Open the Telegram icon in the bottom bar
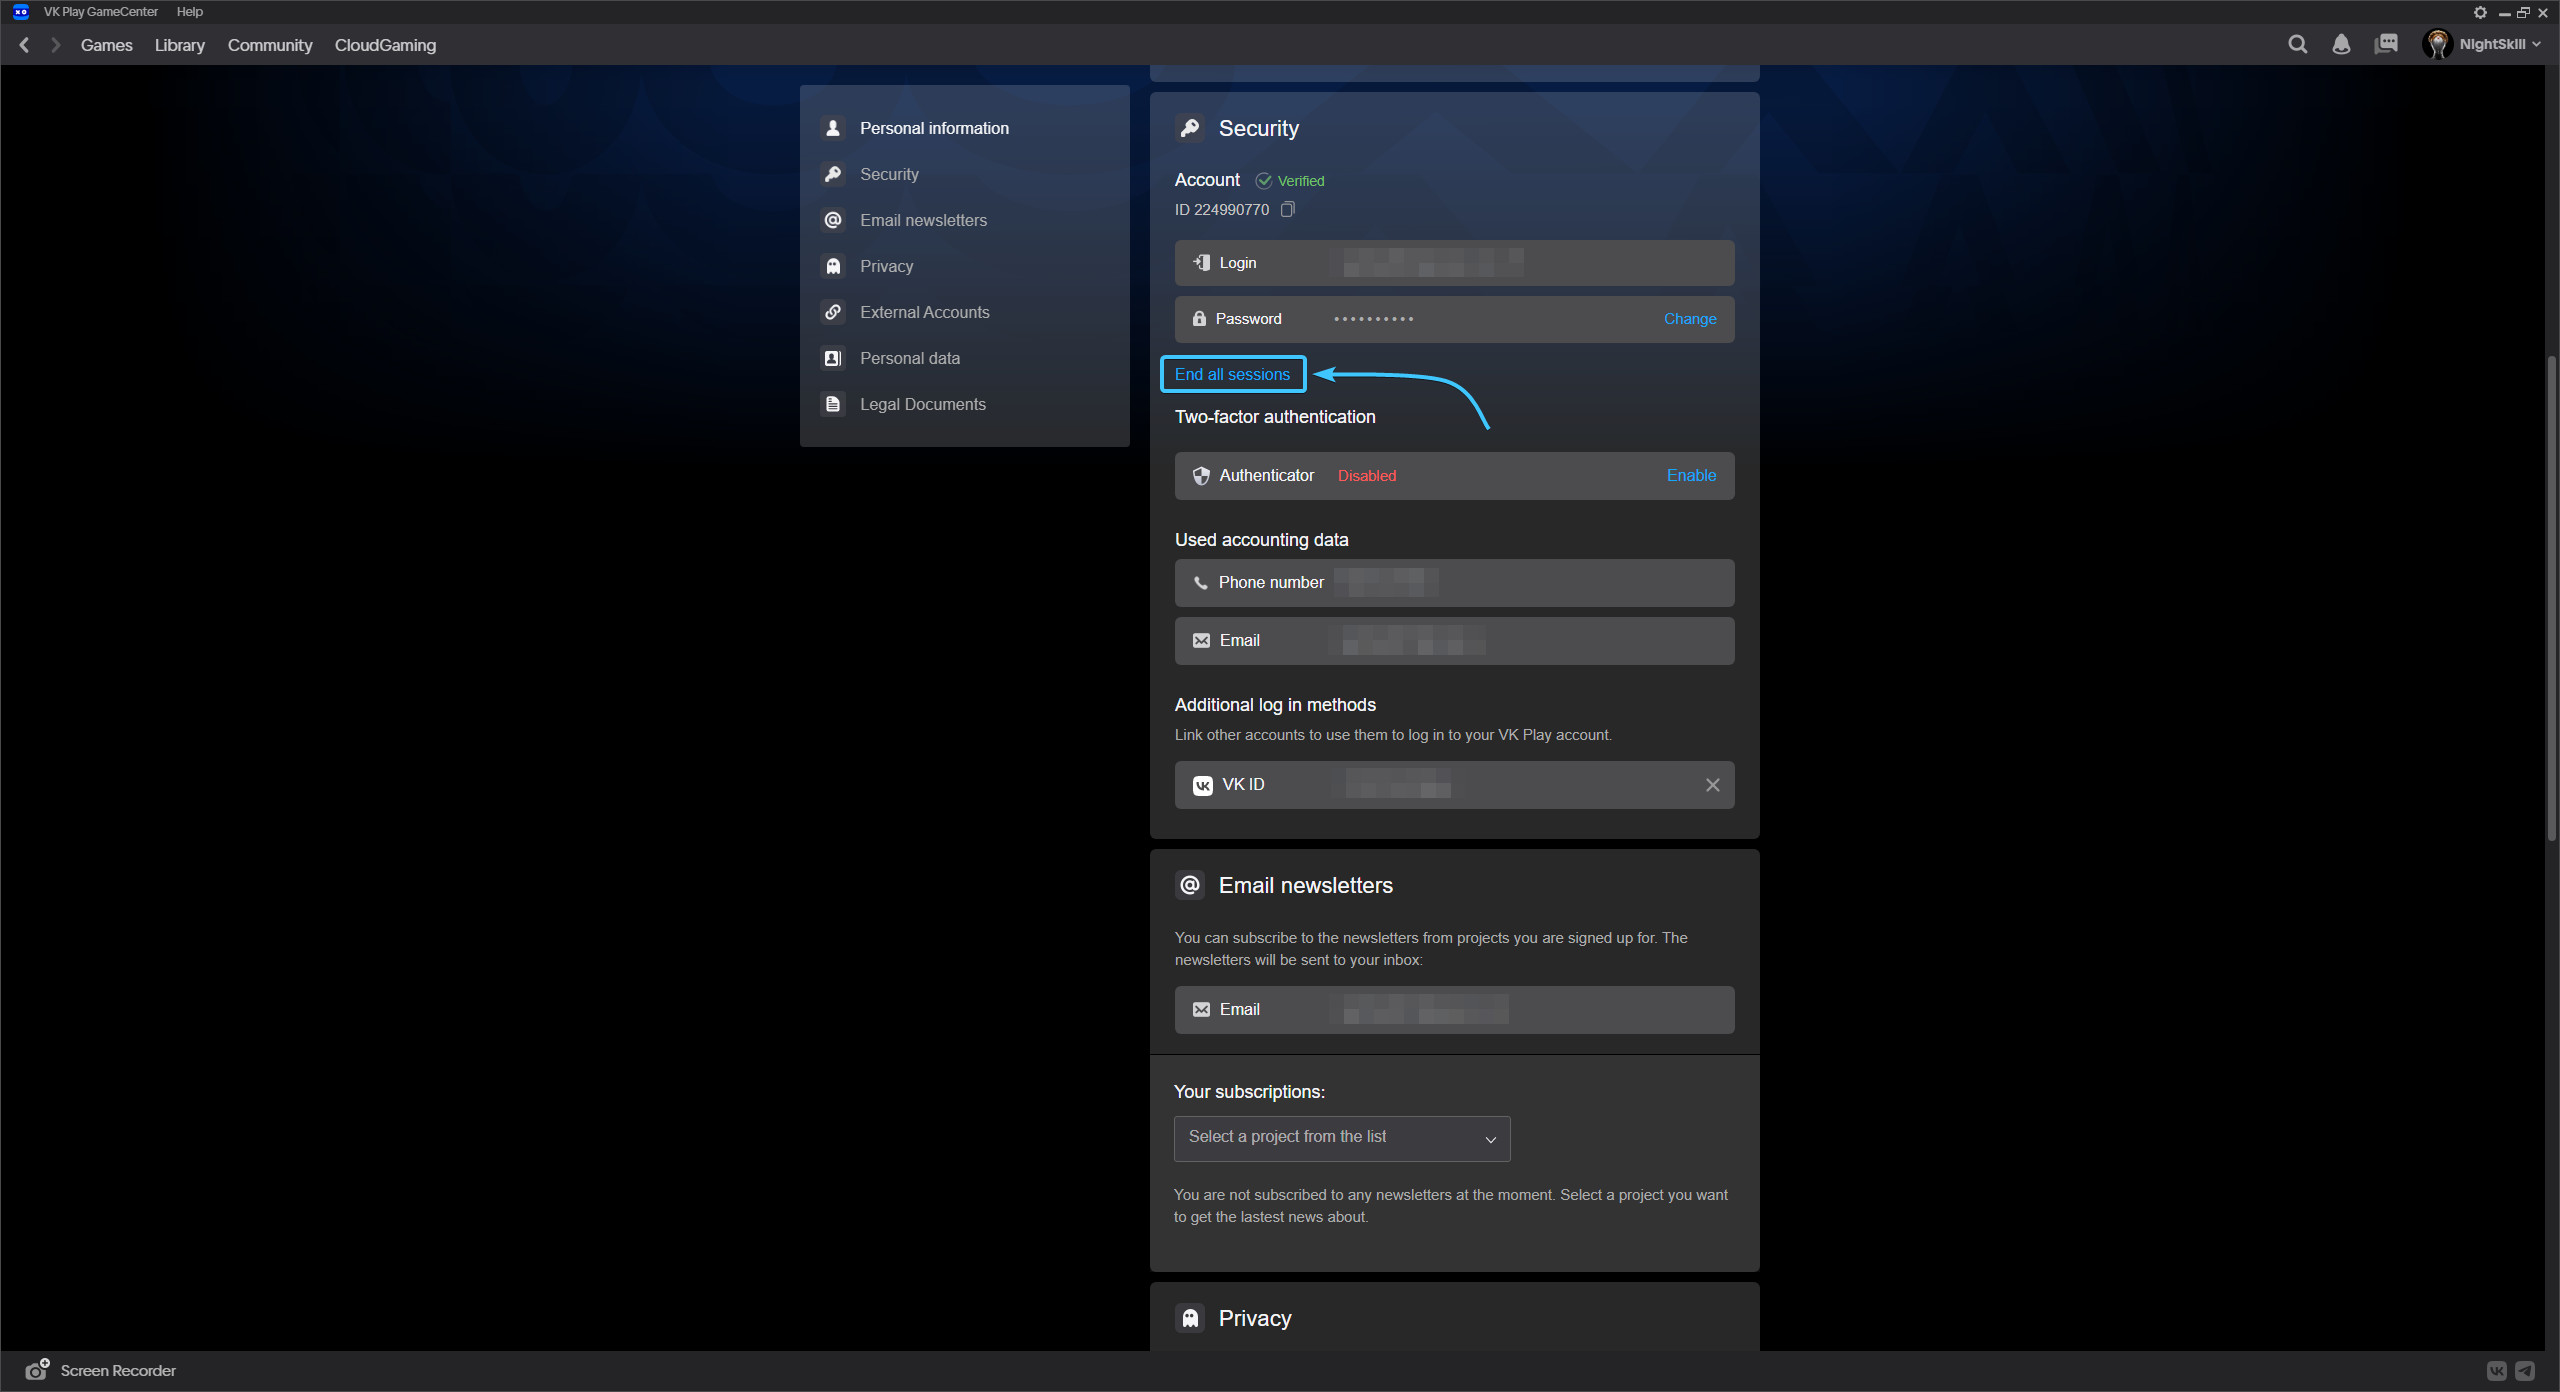 click(2525, 1371)
